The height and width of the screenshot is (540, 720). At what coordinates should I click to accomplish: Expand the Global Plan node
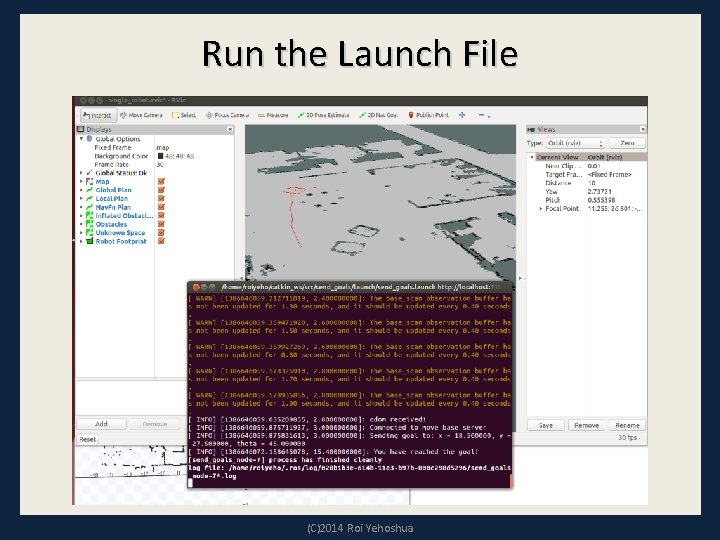pos(81,190)
